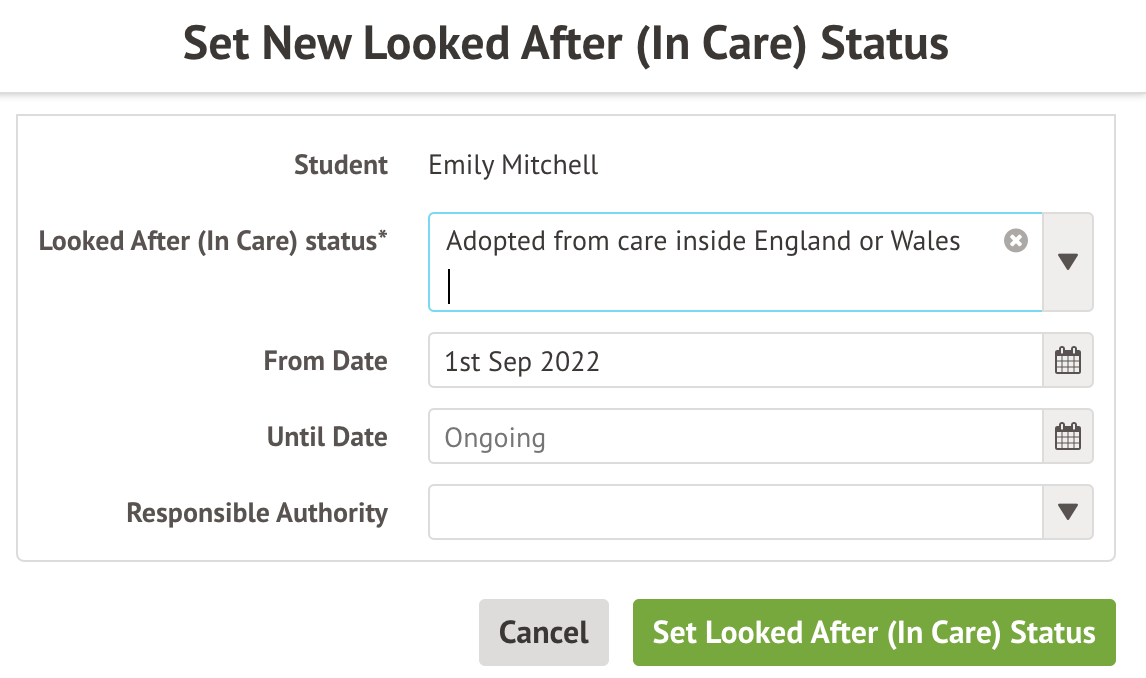Click the From Date field showing 1st Sep 2022
Image resolution: width=1146 pixels, height=678 pixels.
pyautogui.click(x=735, y=361)
